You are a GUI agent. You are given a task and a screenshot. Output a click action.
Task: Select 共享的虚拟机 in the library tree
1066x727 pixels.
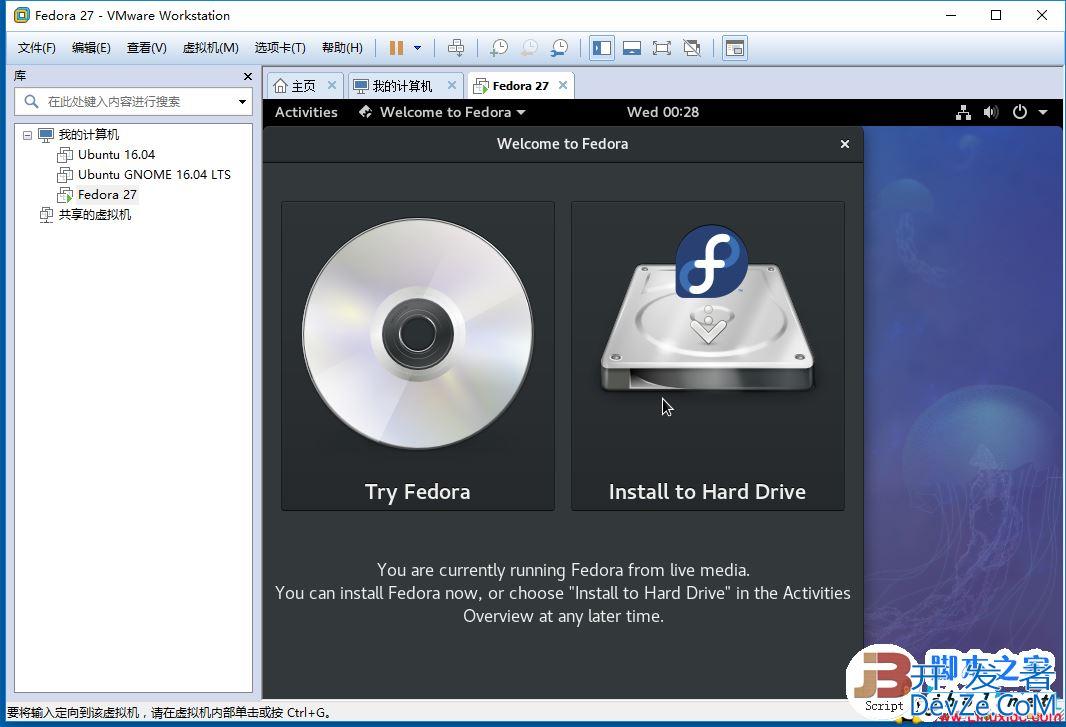[x=94, y=215]
